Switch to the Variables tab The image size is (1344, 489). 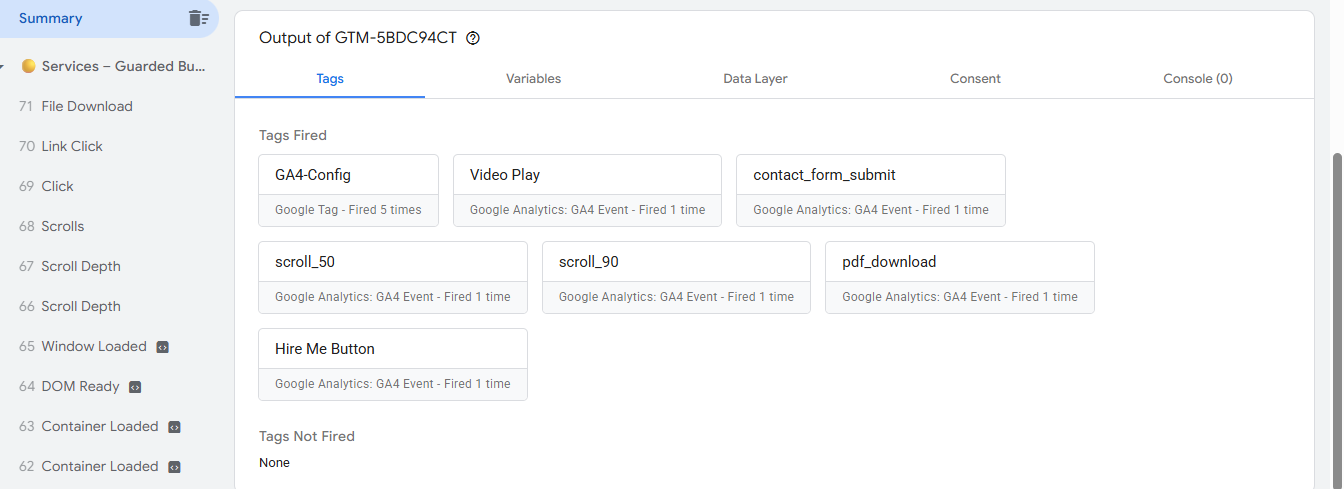[533, 79]
